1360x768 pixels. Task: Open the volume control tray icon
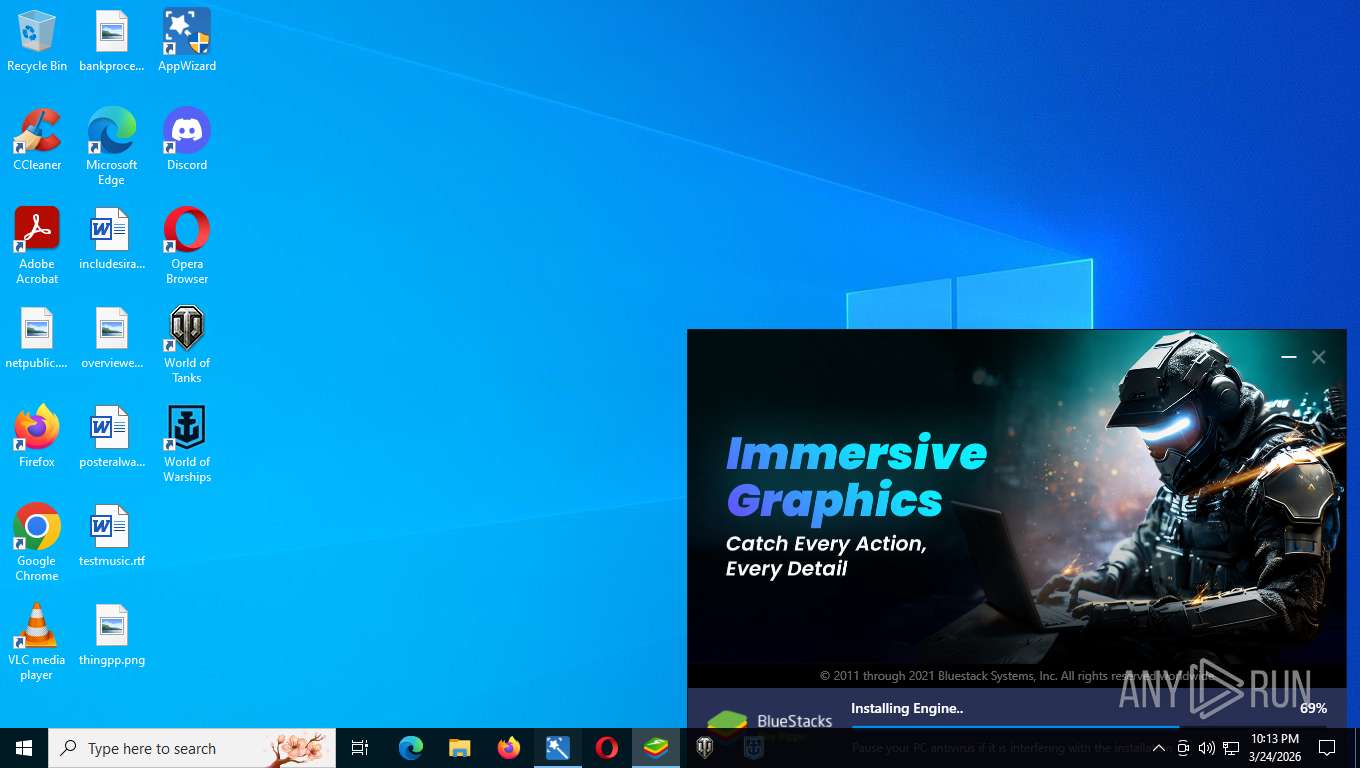click(x=1207, y=748)
